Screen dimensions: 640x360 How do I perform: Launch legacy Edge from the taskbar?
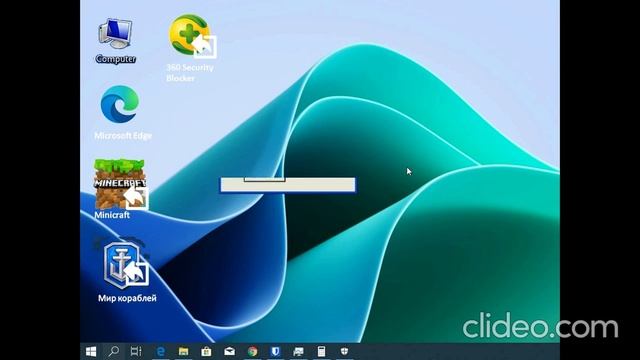[x=161, y=351]
